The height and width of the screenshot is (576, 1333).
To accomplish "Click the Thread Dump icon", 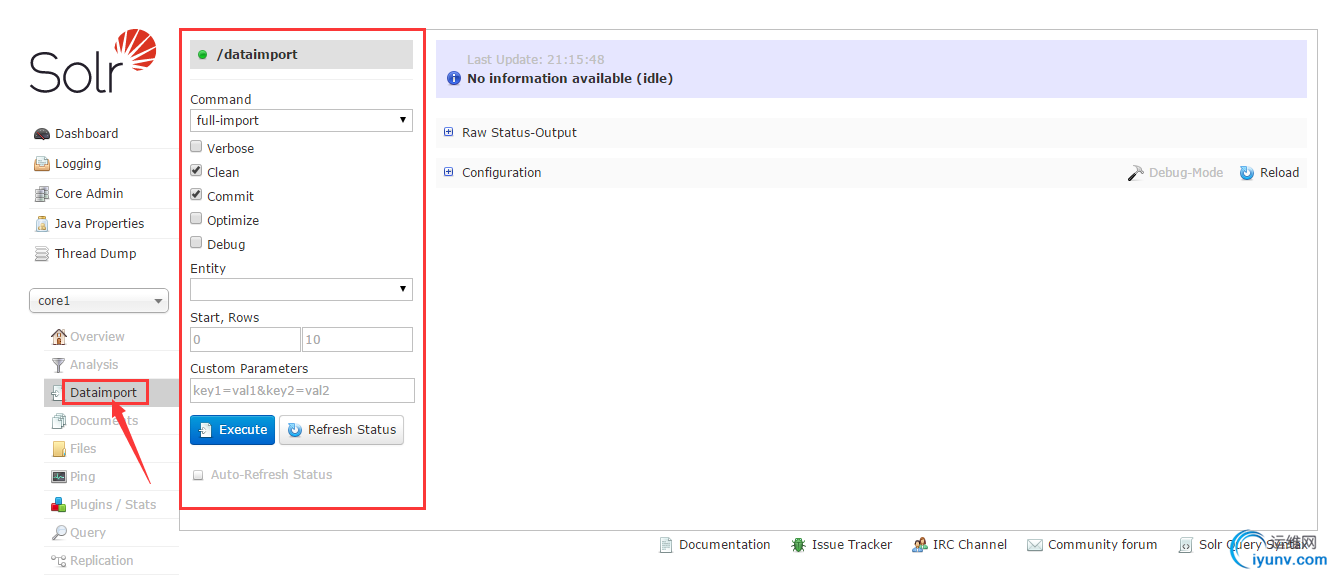I will (42, 254).
